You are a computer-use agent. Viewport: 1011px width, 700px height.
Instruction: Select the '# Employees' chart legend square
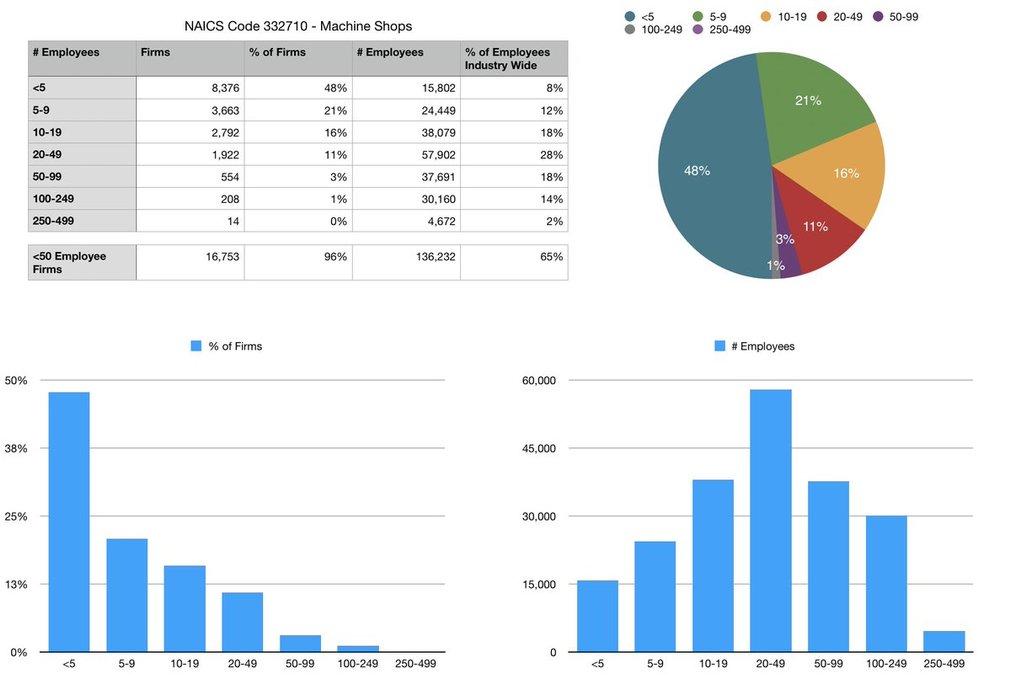tap(720, 346)
